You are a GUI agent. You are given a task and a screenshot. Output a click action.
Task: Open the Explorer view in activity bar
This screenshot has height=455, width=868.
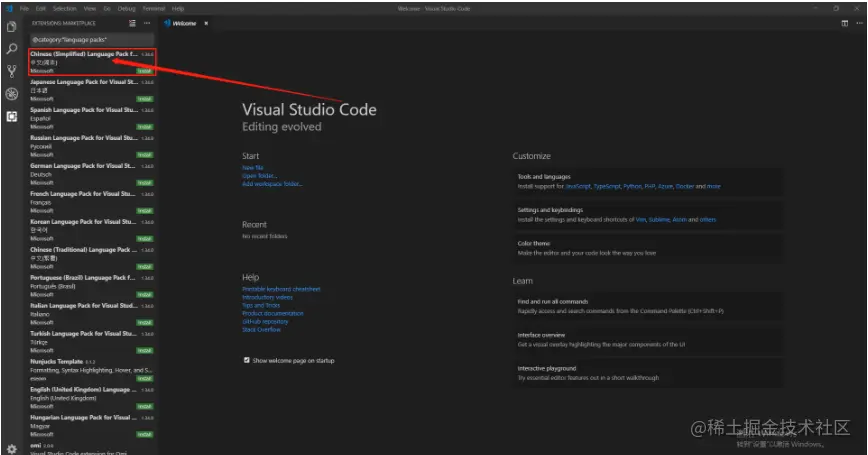[12, 27]
